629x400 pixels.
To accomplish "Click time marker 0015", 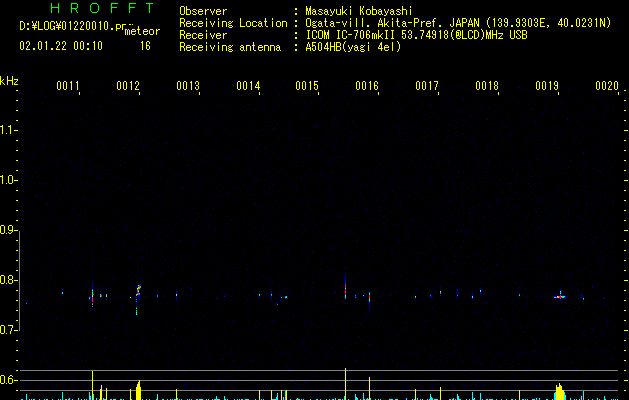I will click(x=307, y=86).
